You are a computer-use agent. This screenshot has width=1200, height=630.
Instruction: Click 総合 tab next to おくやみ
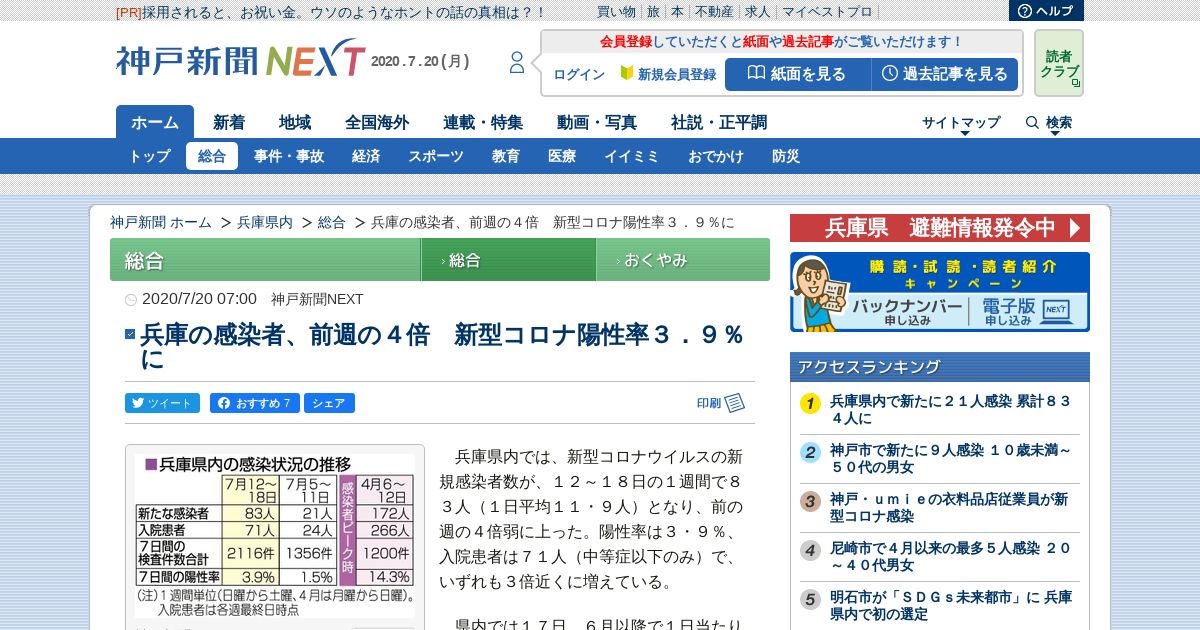click(x=509, y=260)
